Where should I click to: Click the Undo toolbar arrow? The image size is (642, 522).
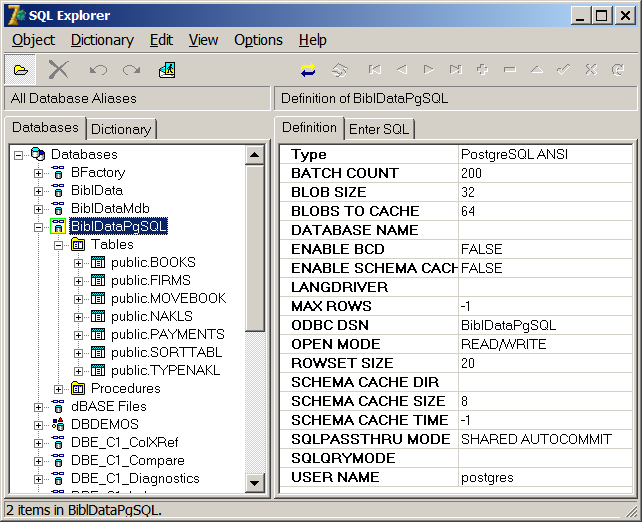tap(98, 70)
